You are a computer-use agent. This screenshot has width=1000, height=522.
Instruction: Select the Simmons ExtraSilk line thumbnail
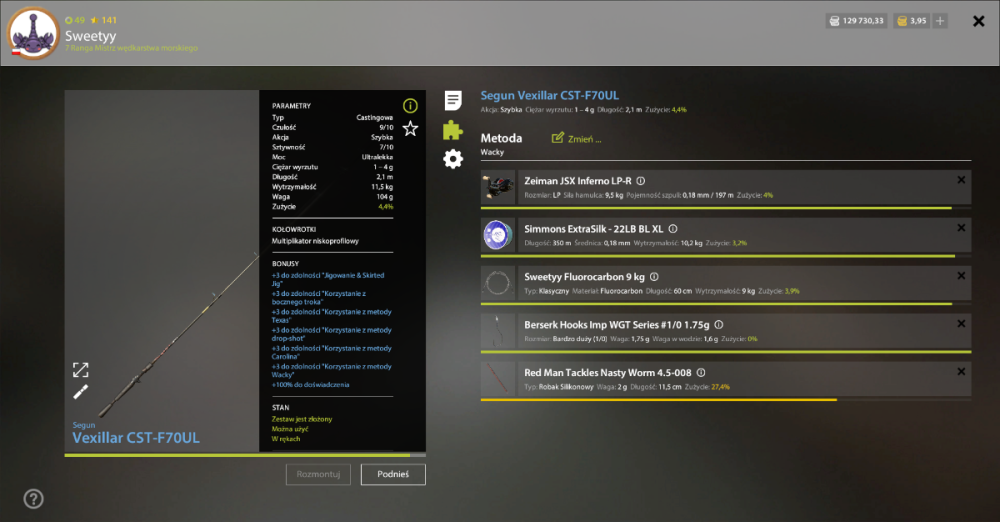pos(497,235)
